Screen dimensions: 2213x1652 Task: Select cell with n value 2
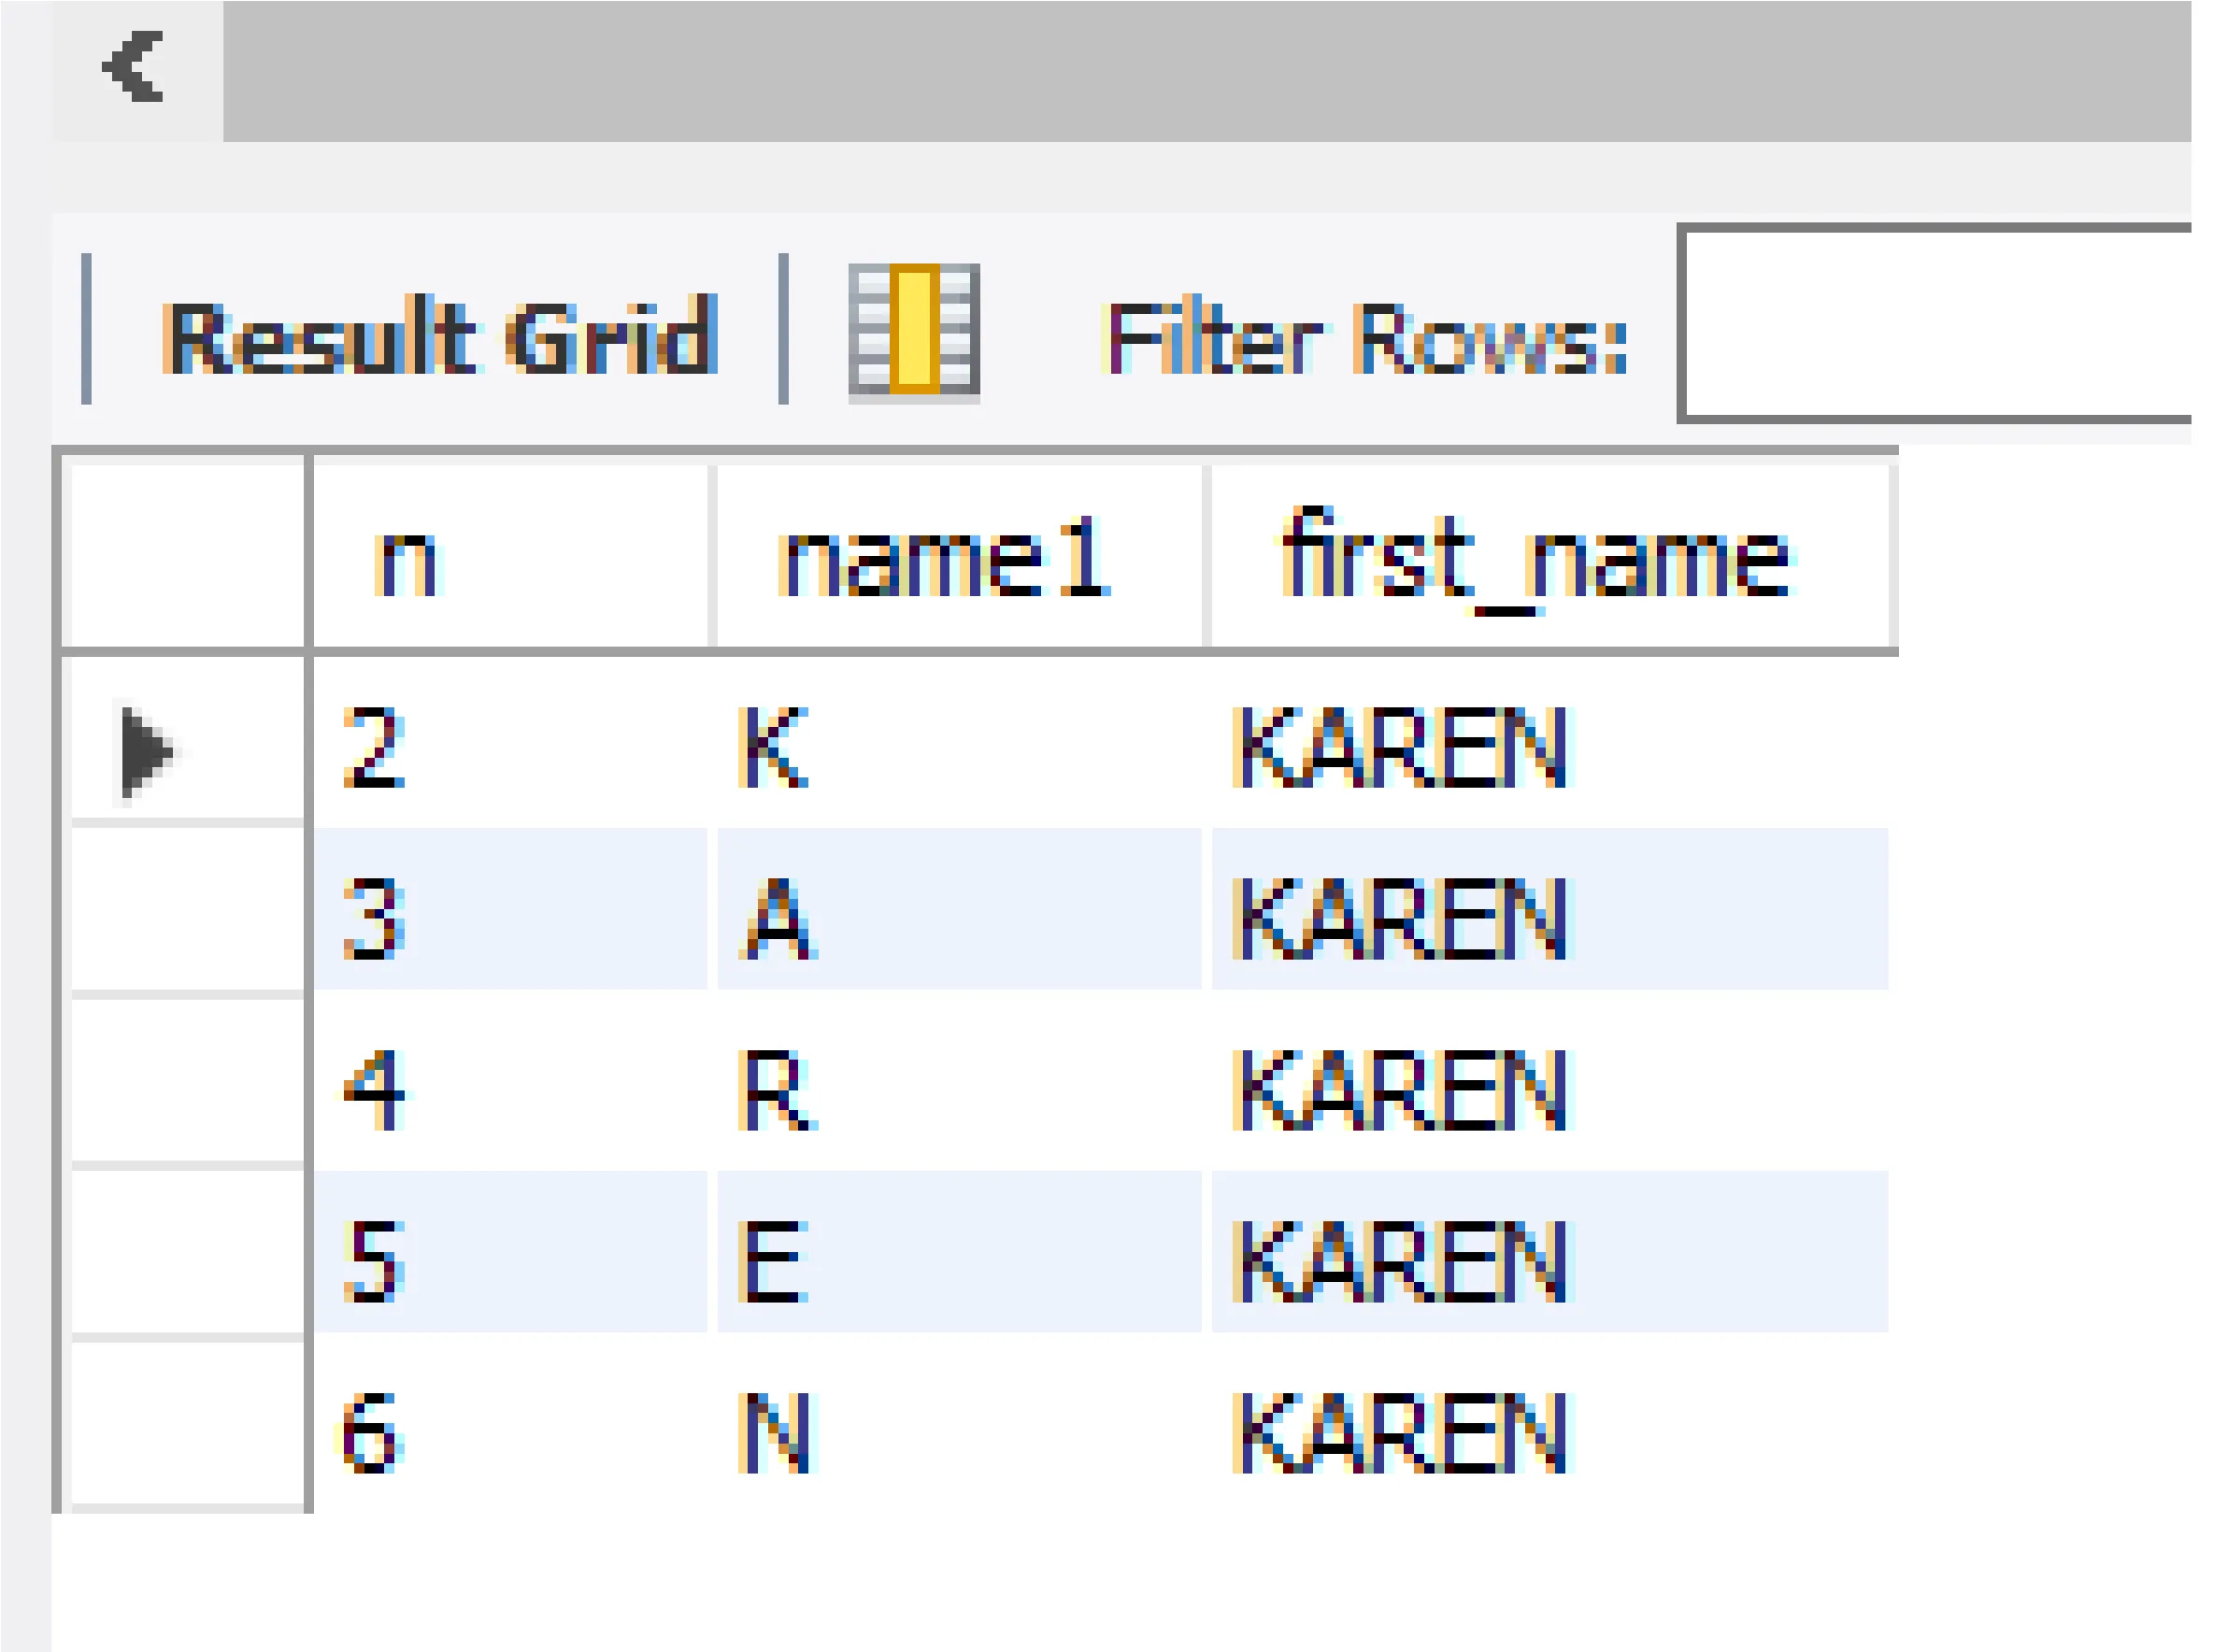tap(509, 747)
